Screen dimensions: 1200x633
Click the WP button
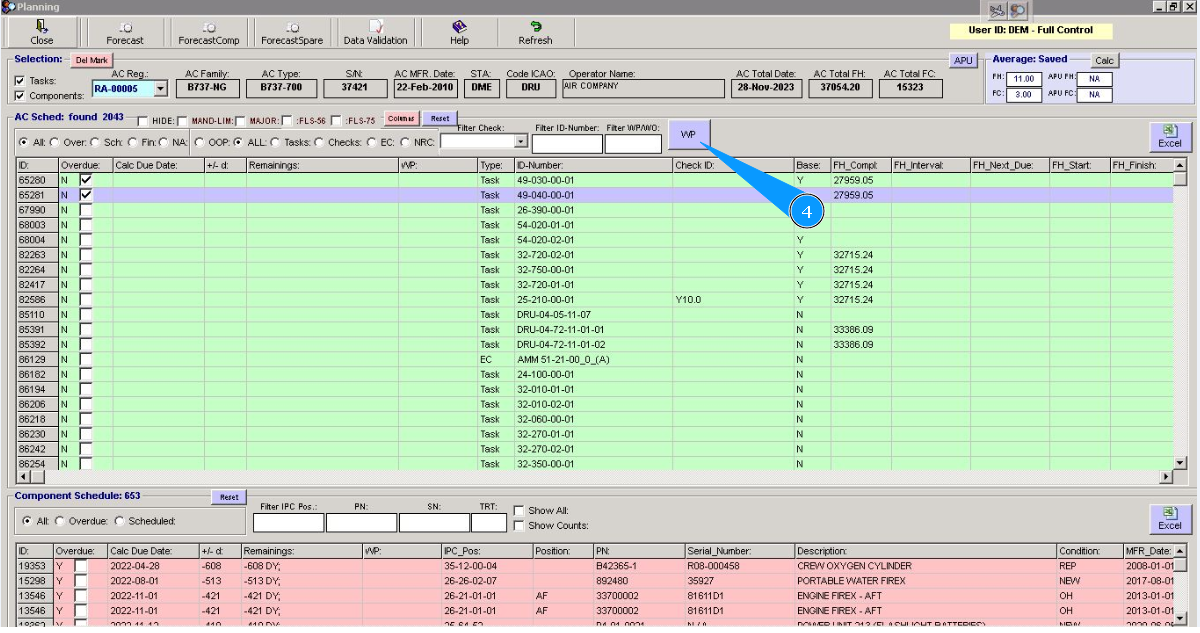[688, 135]
